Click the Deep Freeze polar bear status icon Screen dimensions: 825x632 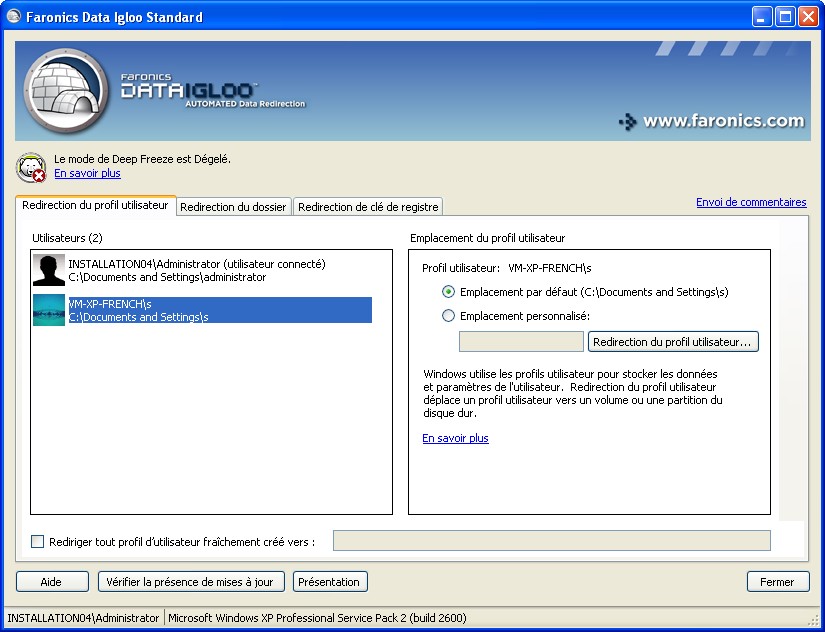[31, 167]
